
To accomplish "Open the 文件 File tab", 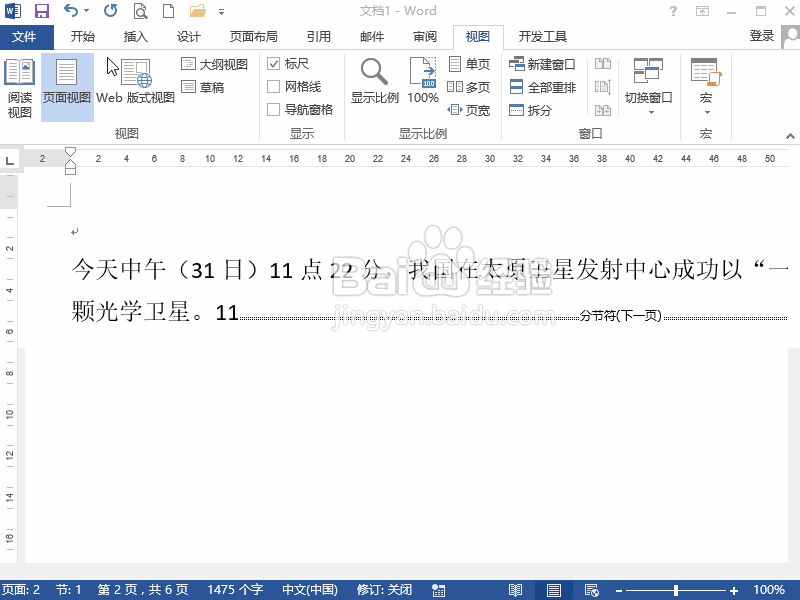I will tap(27, 36).
